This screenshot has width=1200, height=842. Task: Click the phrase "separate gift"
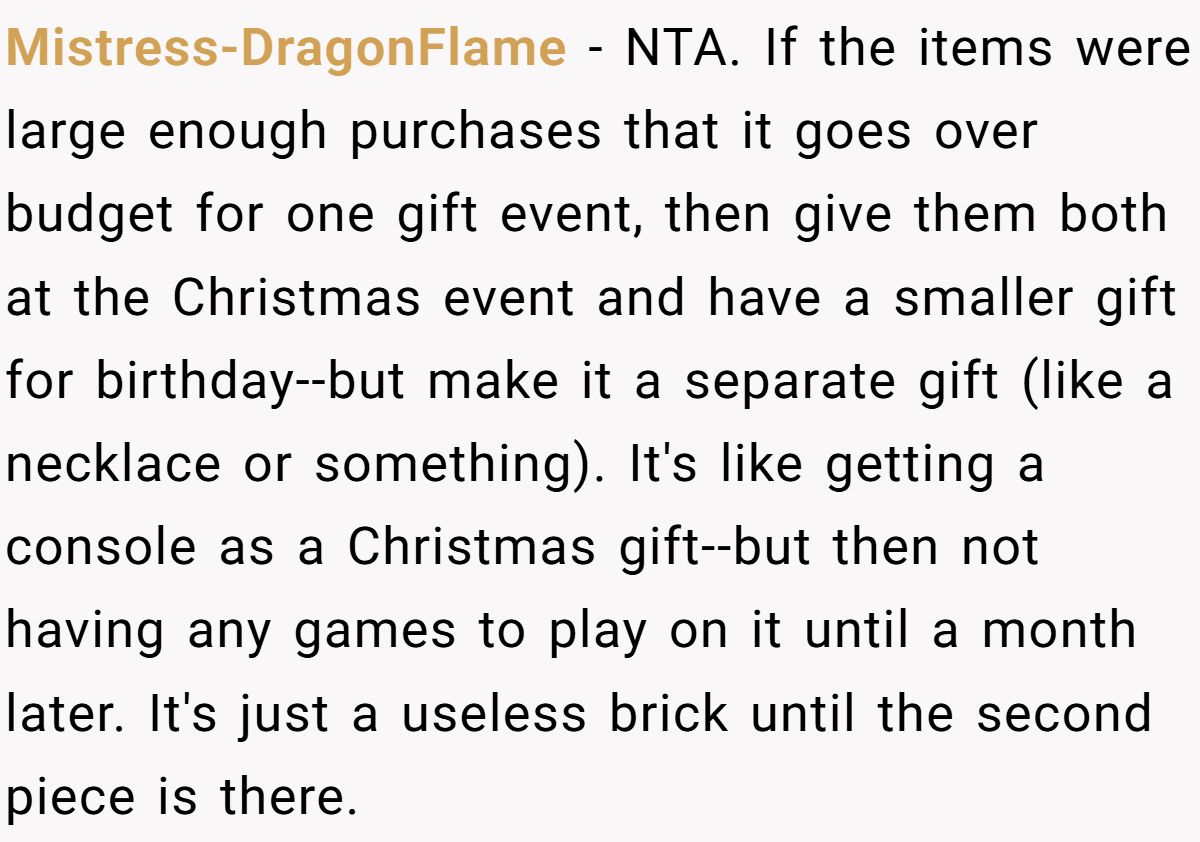tap(841, 381)
